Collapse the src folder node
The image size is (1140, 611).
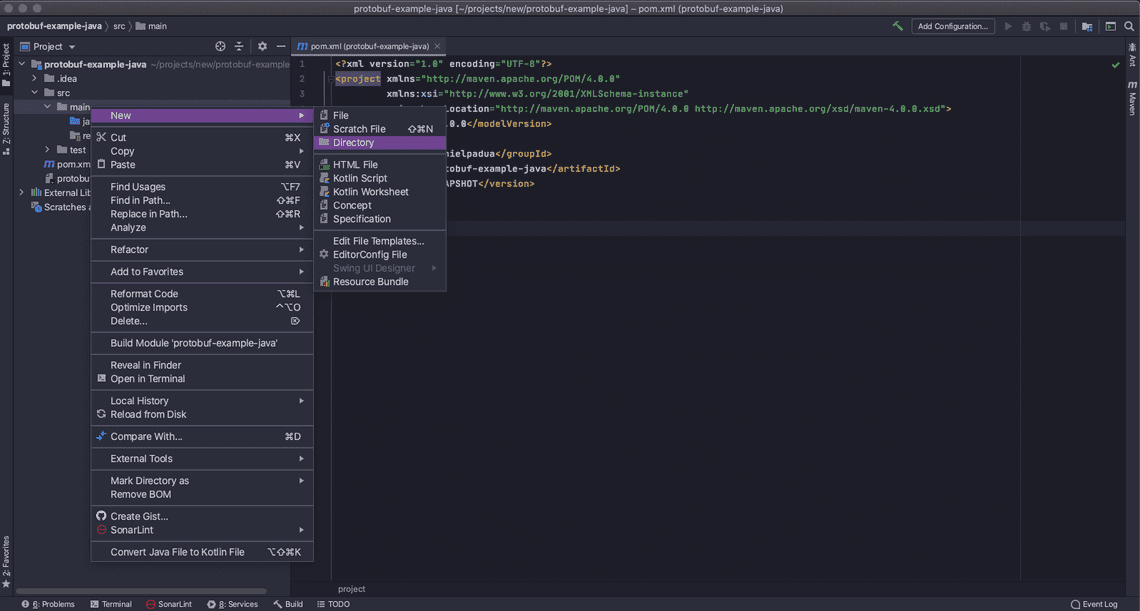coord(33,92)
